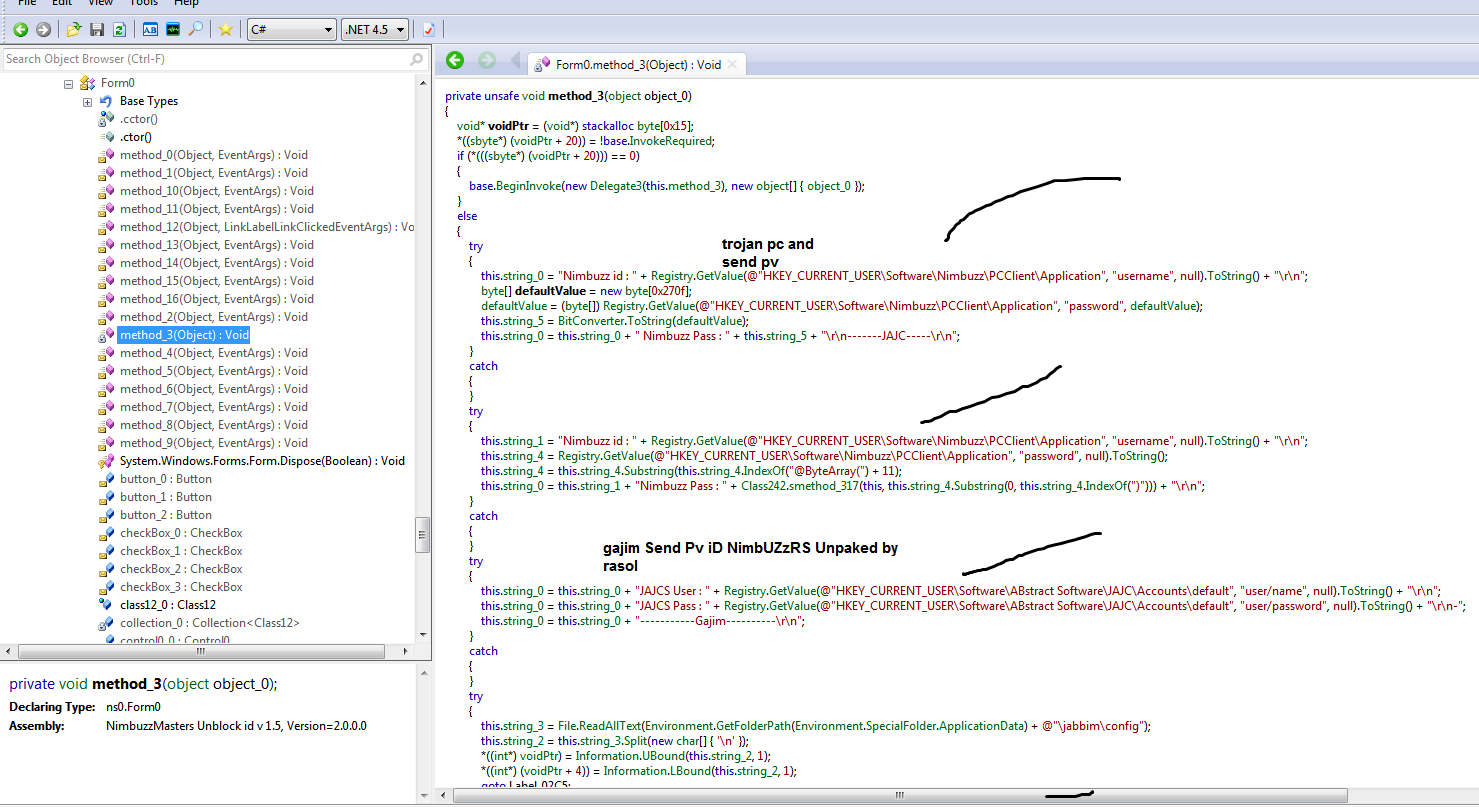Click the NimbuzzMasters Unblock id assembly link
The image size is (1479, 807).
click(x=236, y=726)
